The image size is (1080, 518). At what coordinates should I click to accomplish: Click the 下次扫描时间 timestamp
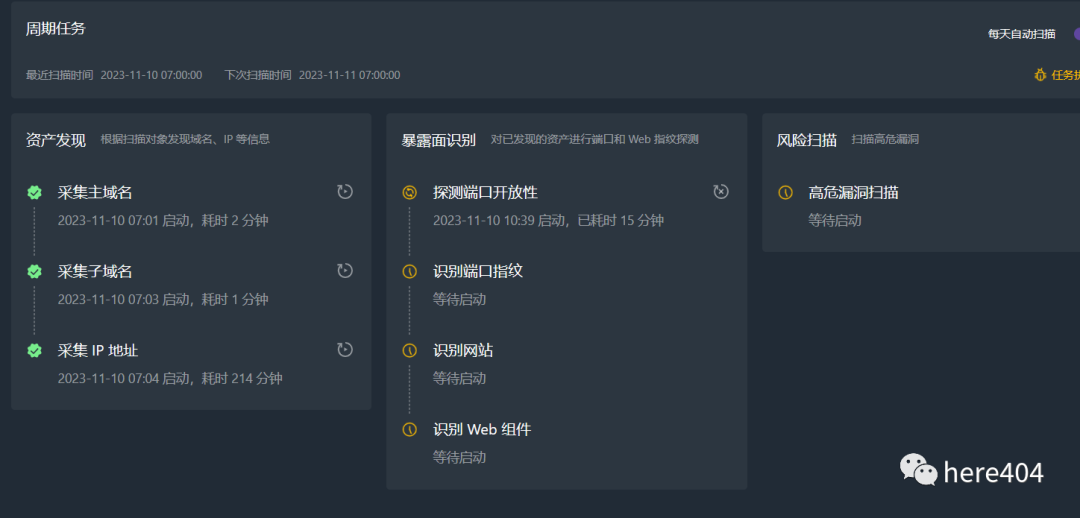coord(349,75)
